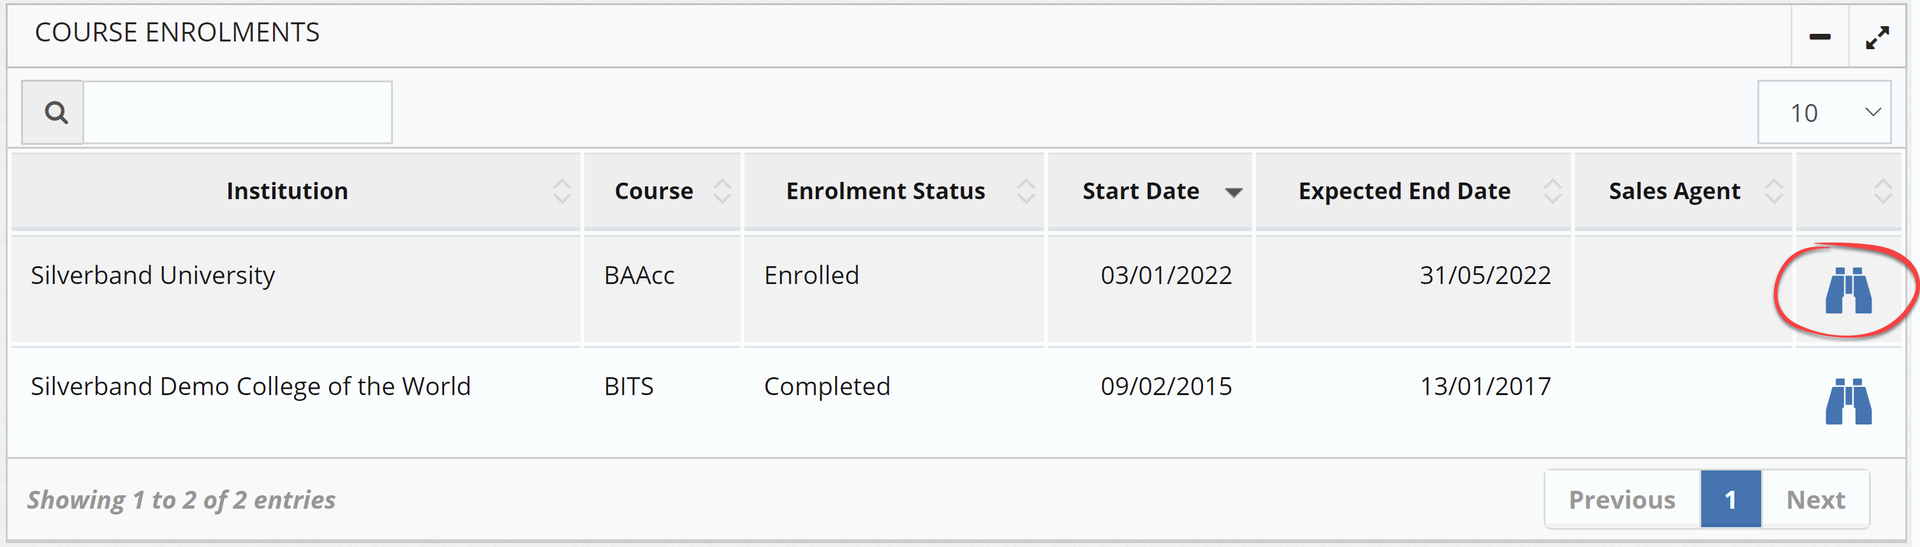Click in the enrolments search field

click(x=237, y=113)
